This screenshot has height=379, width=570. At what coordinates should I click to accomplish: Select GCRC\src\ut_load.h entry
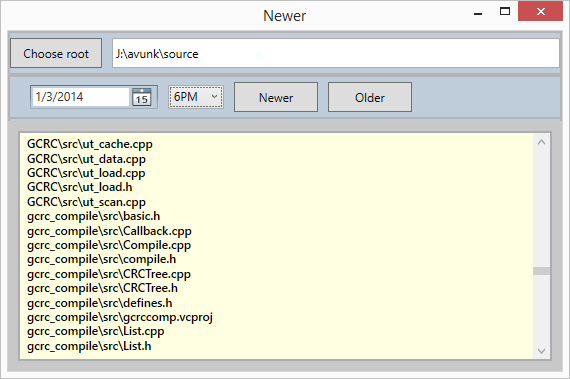point(80,187)
